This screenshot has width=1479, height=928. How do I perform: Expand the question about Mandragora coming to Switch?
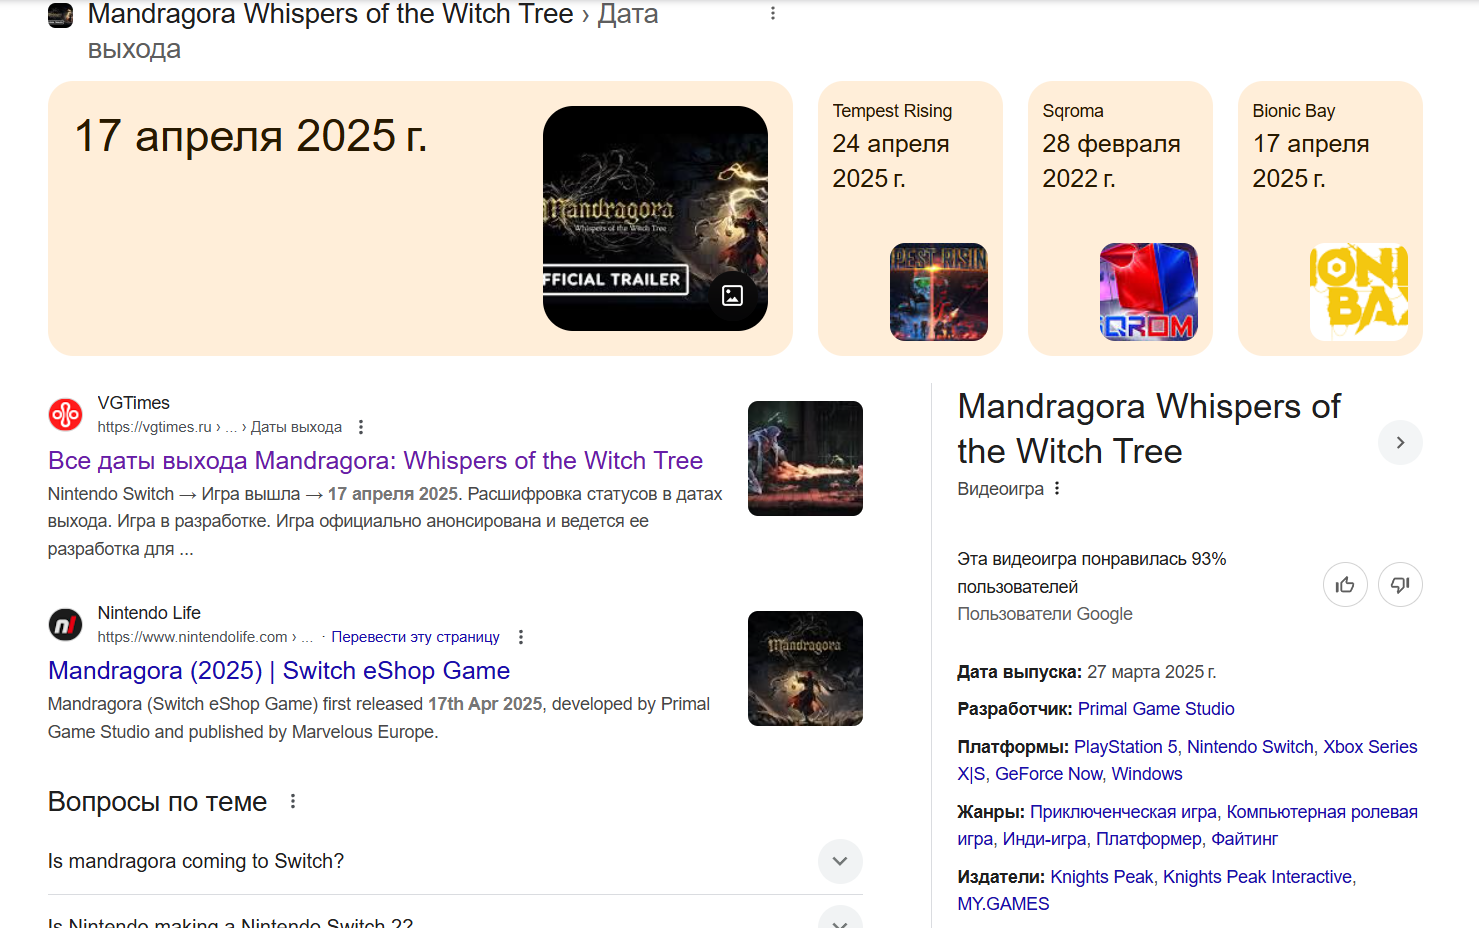(840, 861)
